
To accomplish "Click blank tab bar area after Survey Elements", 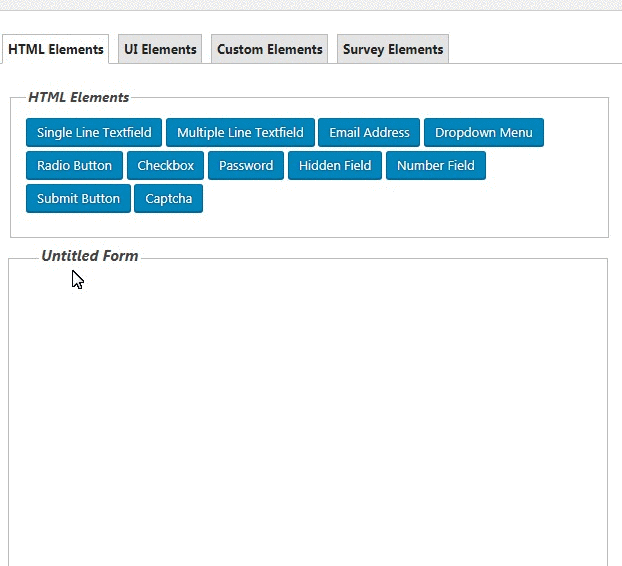I will pos(535,49).
